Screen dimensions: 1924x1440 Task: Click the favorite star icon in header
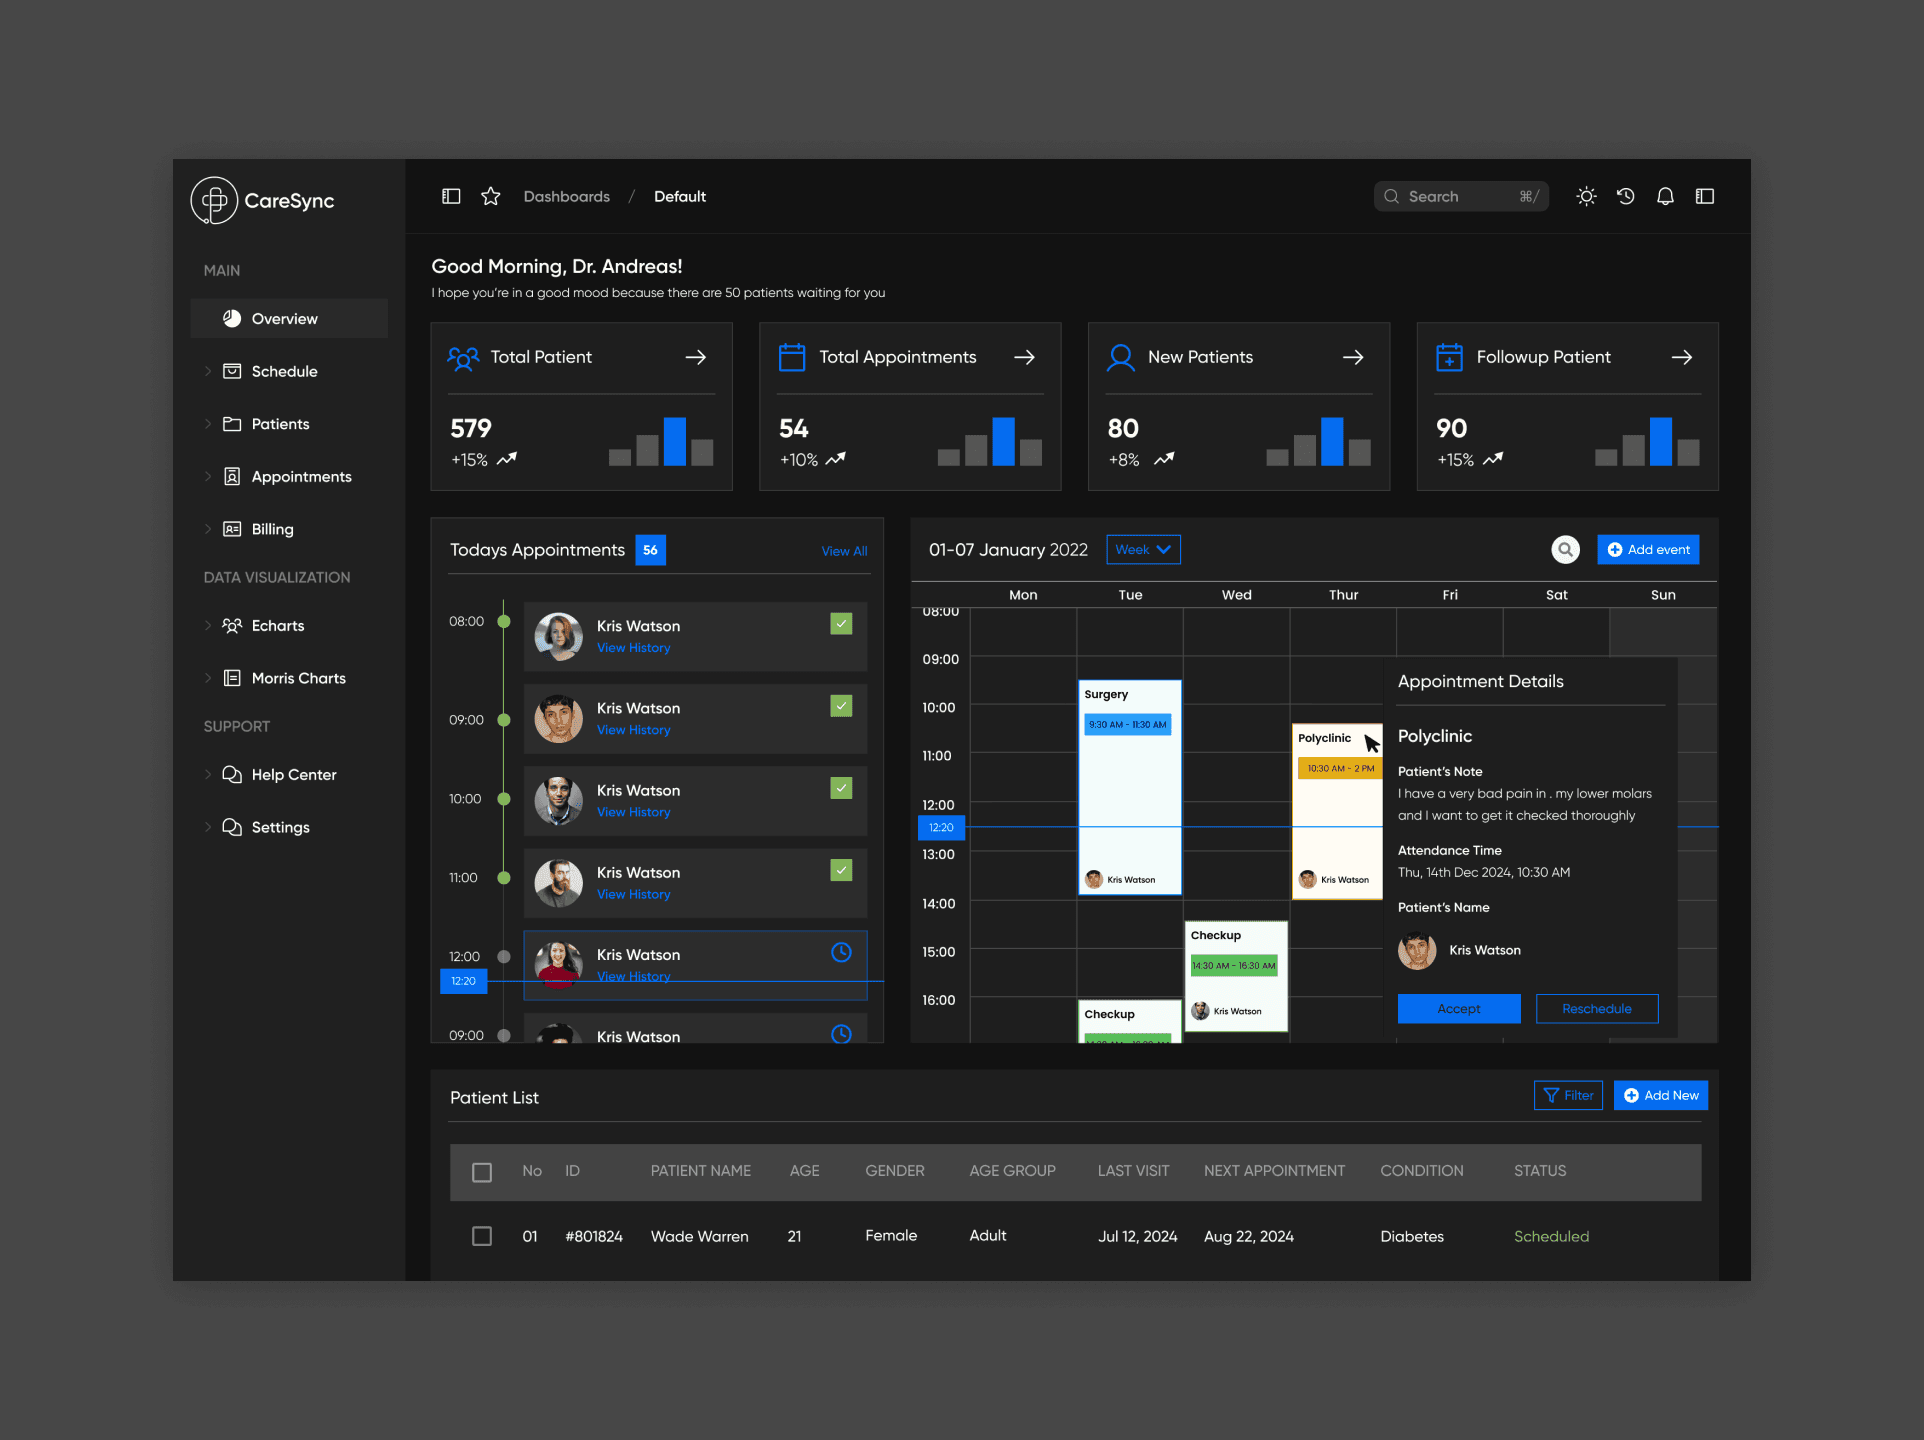click(x=490, y=196)
